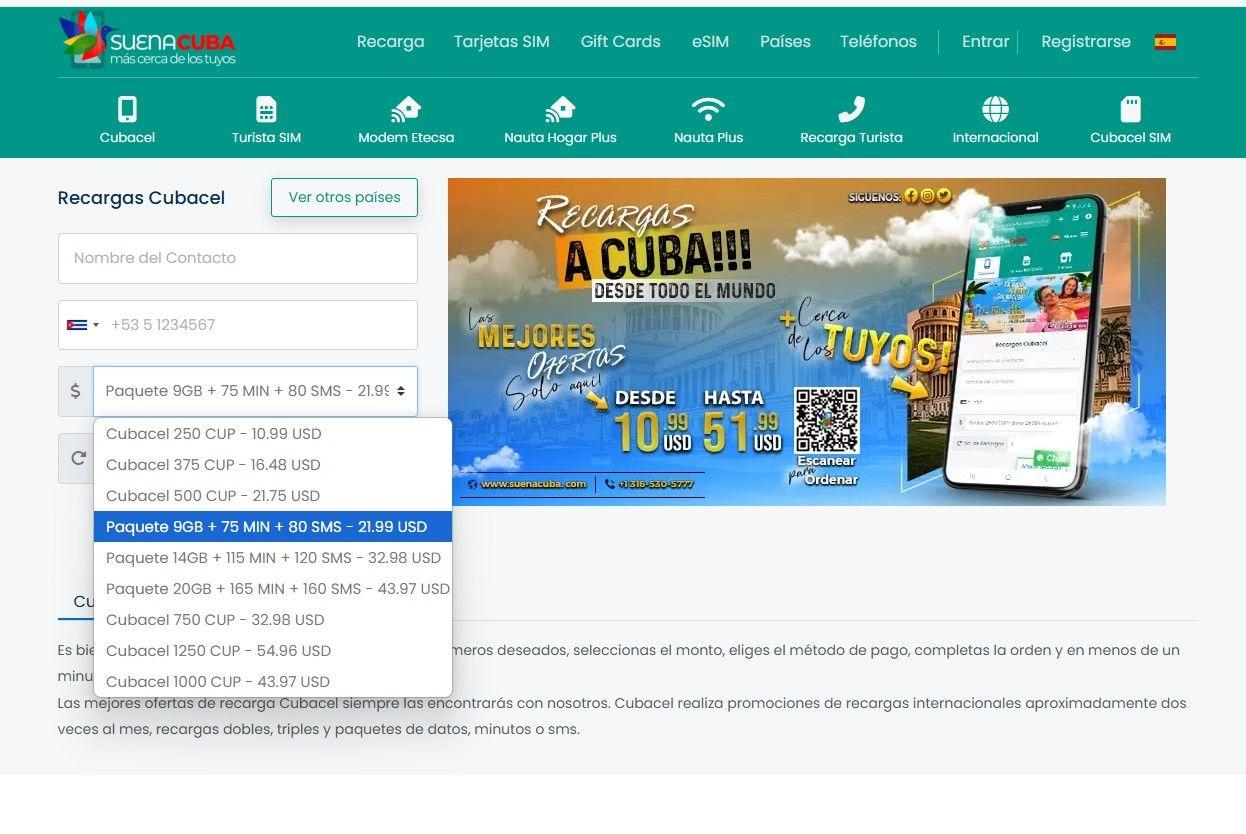Select Cubacel 750 CUP - 32.98 USD
The height and width of the screenshot is (834, 1246).
point(273,620)
